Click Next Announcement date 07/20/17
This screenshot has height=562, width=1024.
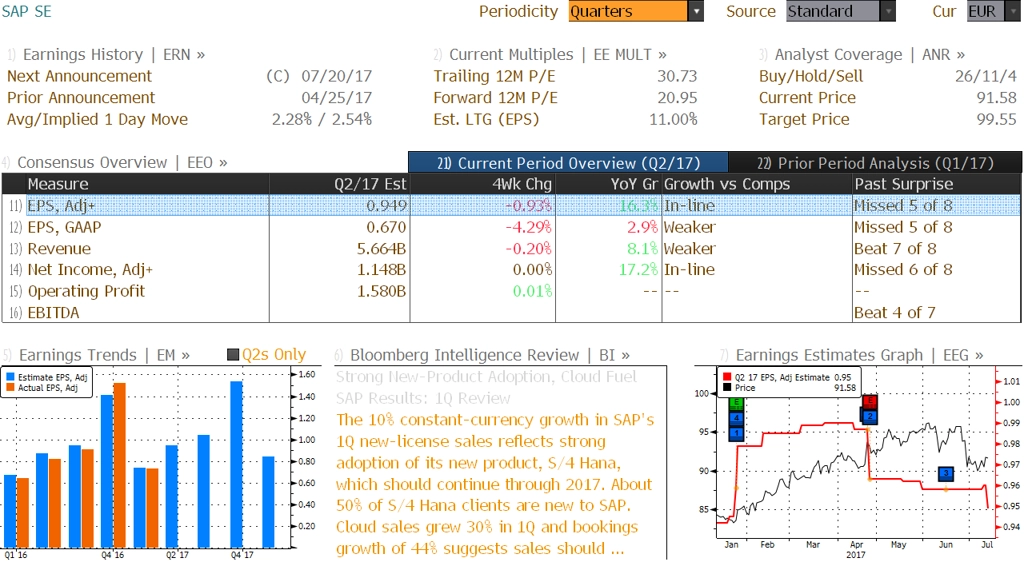(x=336, y=76)
